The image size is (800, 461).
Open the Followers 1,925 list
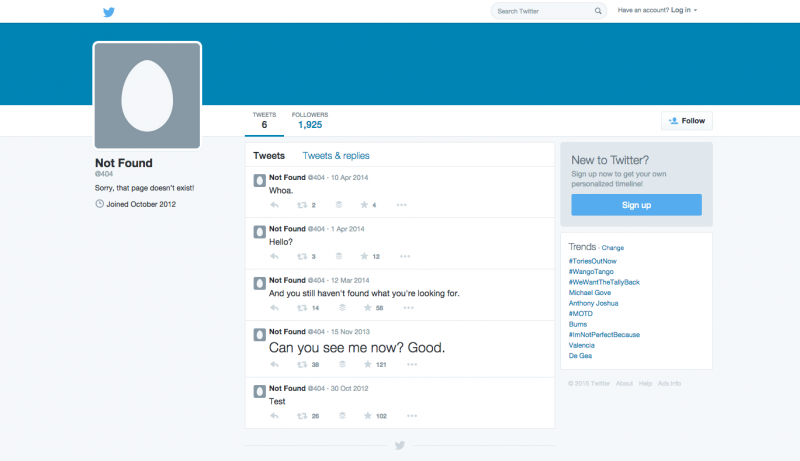point(310,121)
